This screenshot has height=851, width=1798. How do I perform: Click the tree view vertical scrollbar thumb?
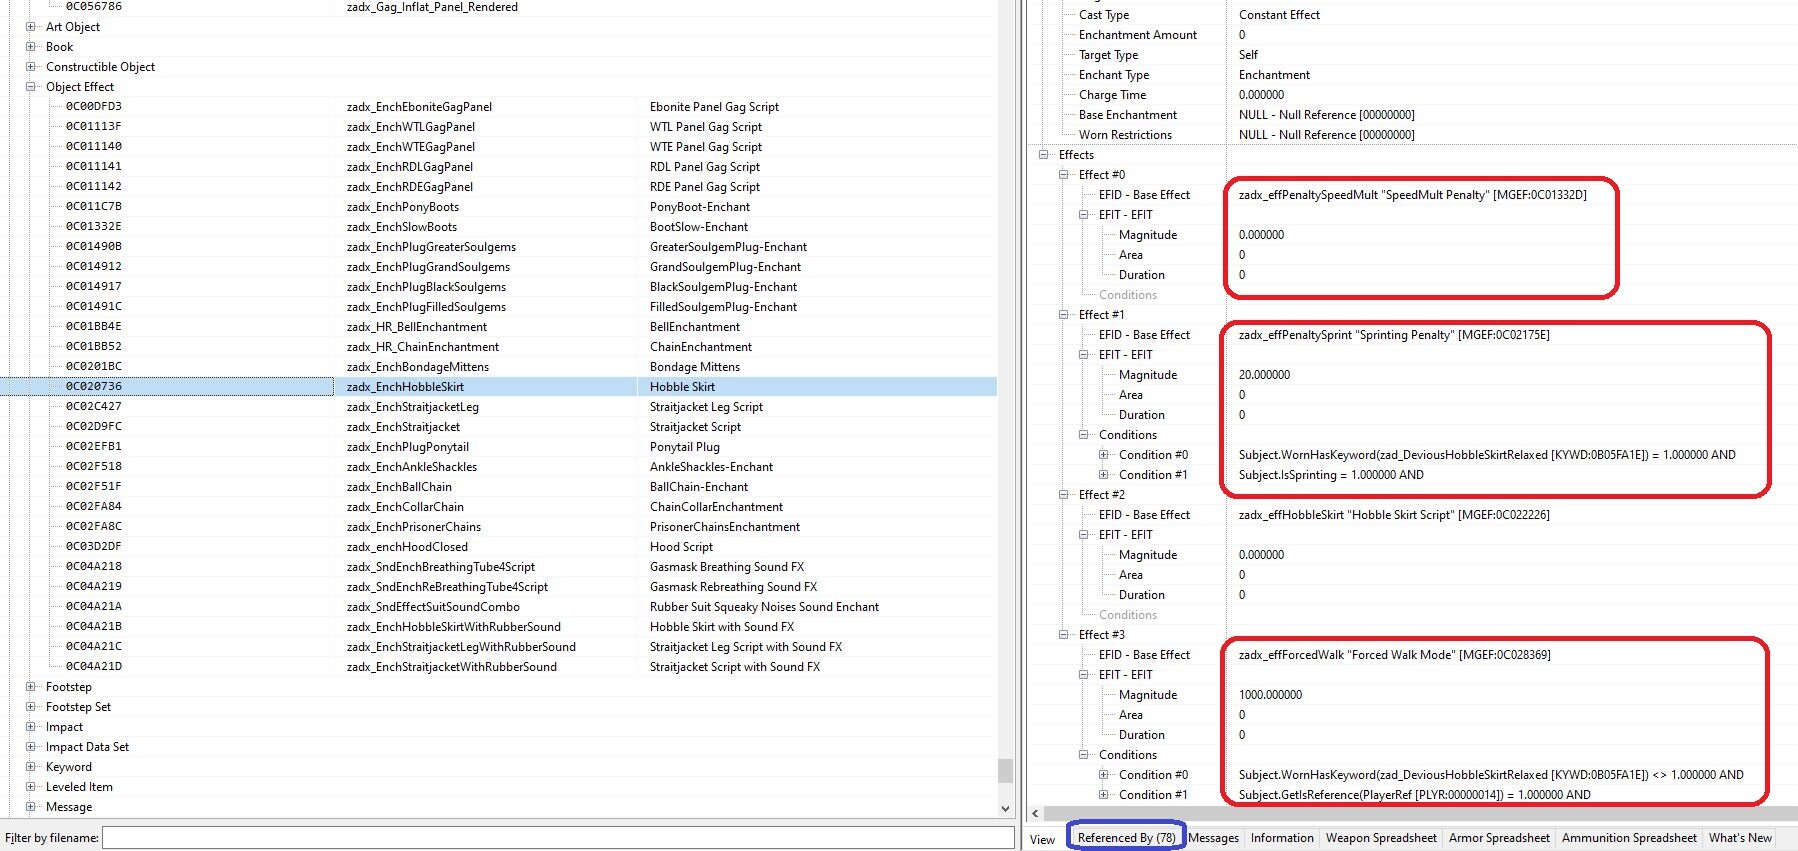(x=1005, y=770)
